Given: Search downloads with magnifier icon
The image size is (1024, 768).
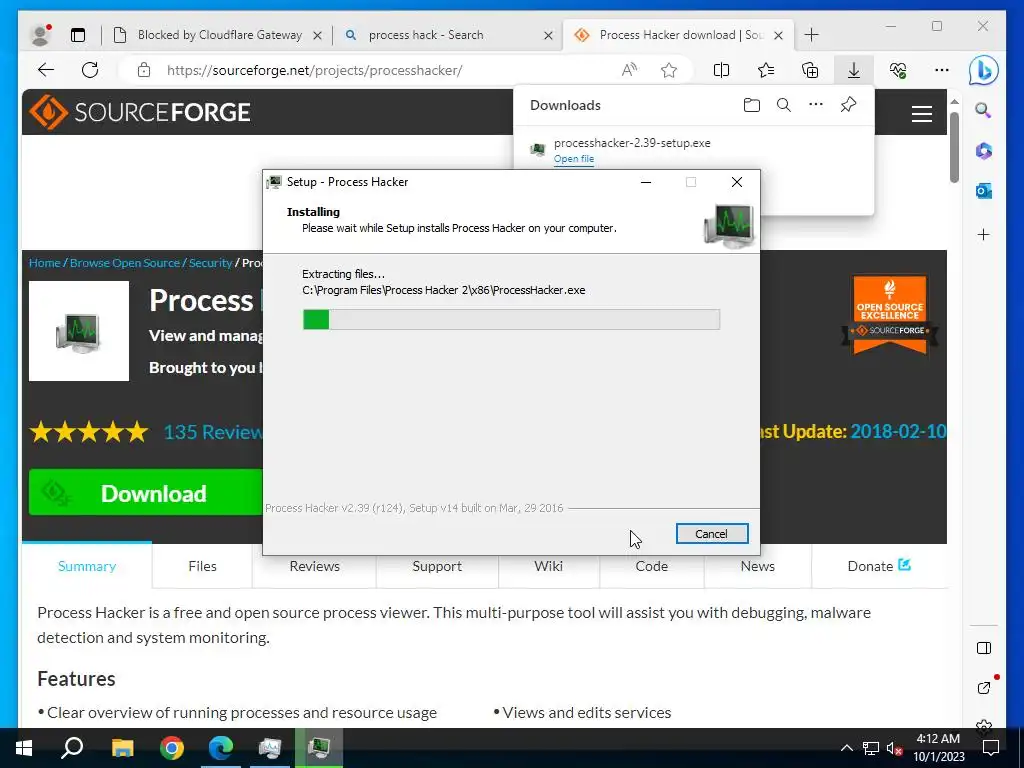Looking at the screenshot, I should (784, 105).
